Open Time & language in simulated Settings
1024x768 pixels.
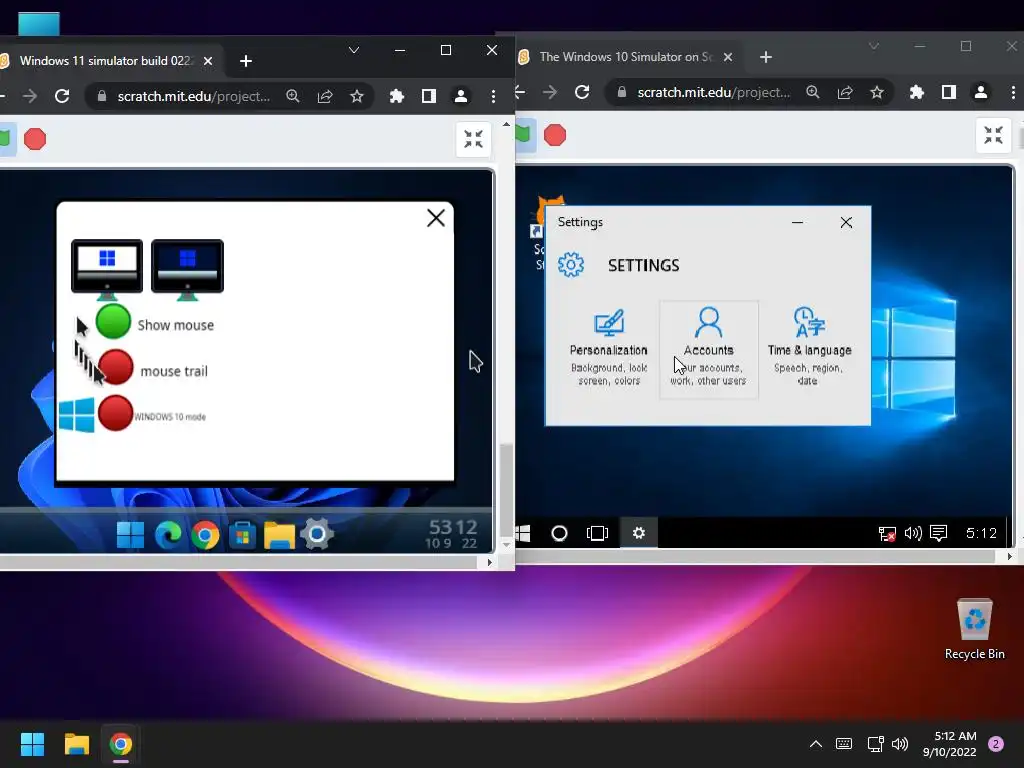(809, 349)
